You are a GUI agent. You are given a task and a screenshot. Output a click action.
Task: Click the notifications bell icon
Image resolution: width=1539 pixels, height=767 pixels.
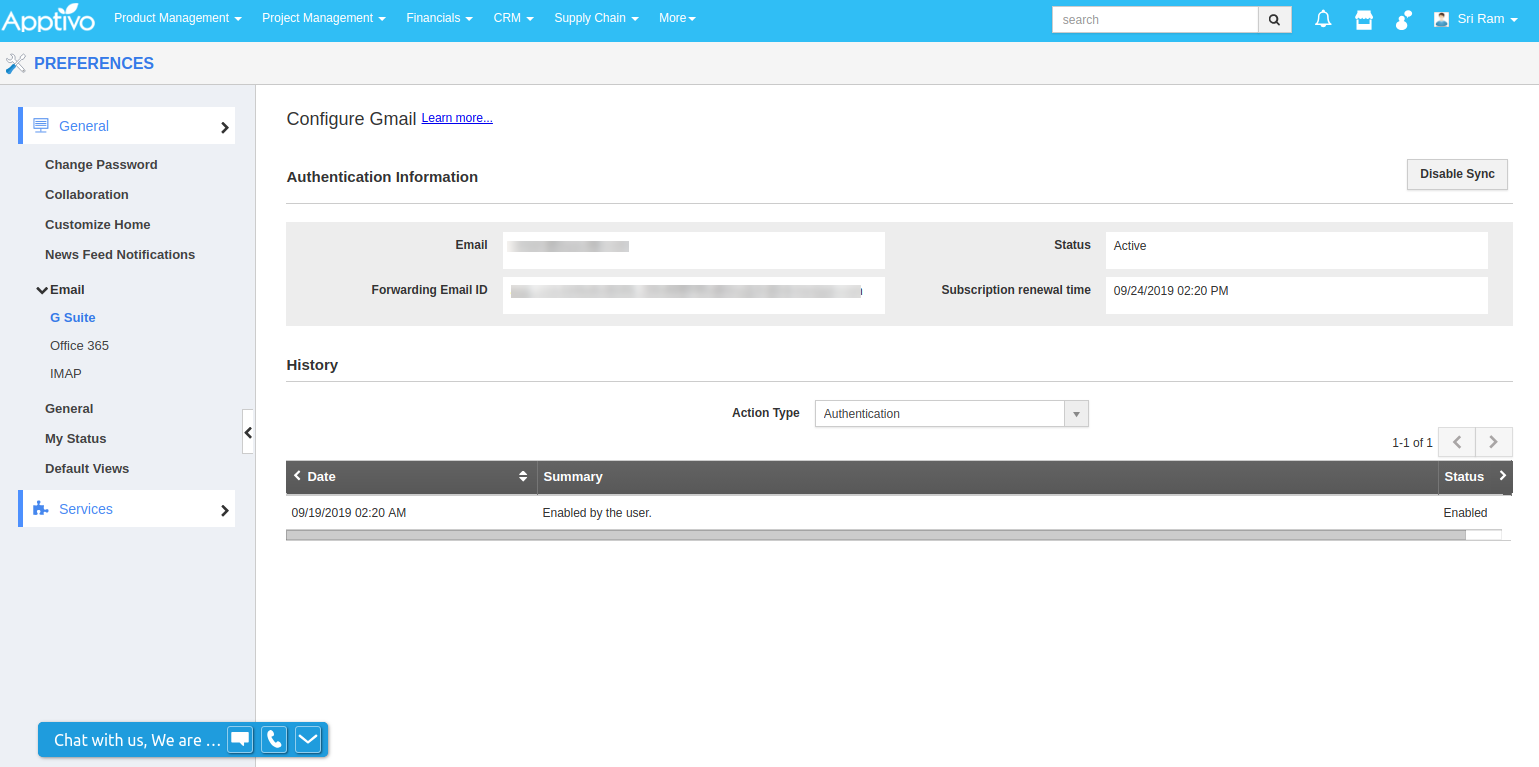click(1323, 19)
